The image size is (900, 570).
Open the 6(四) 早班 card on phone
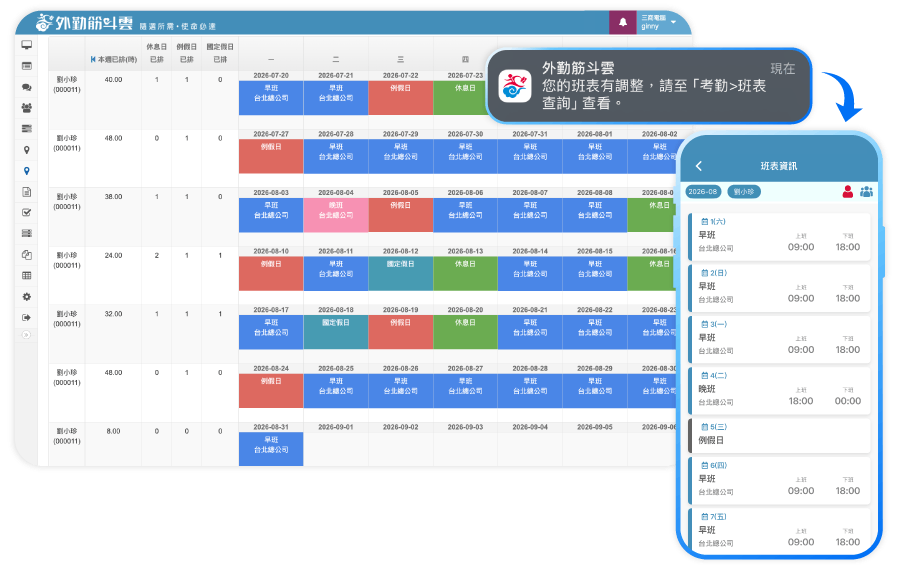(779, 480)
